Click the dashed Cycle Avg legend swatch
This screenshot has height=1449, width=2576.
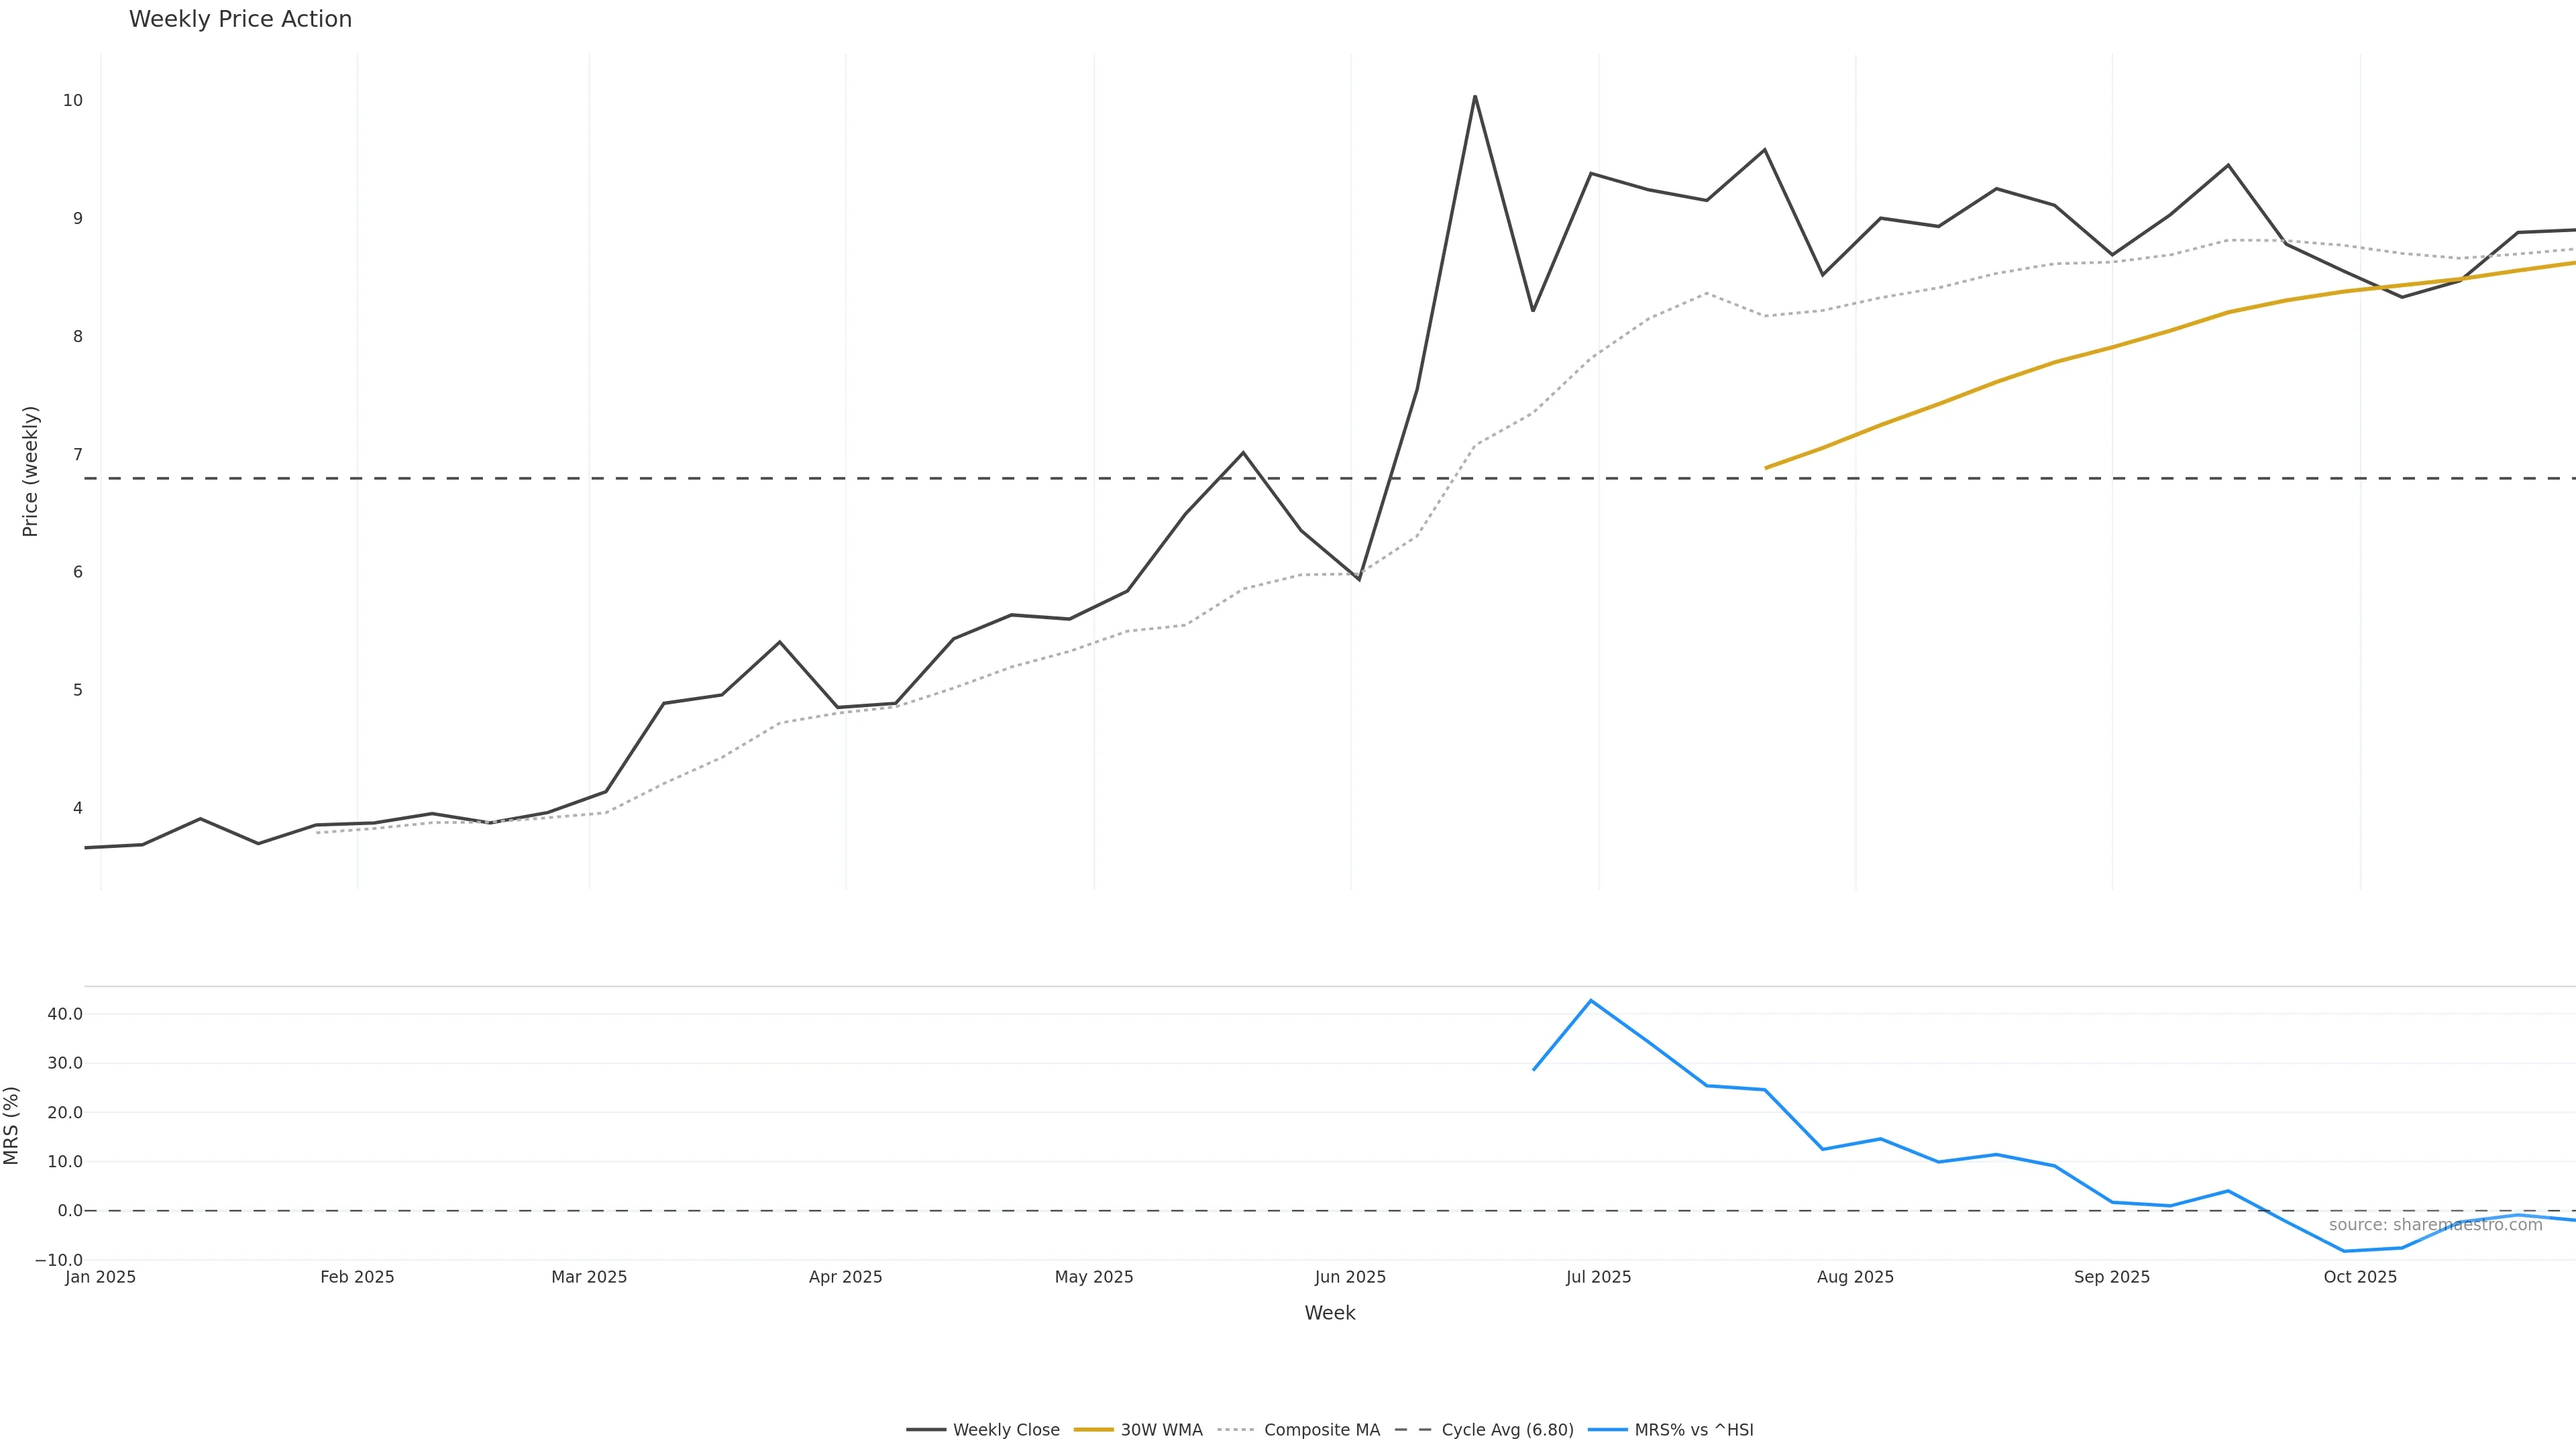(1413, 1430)
